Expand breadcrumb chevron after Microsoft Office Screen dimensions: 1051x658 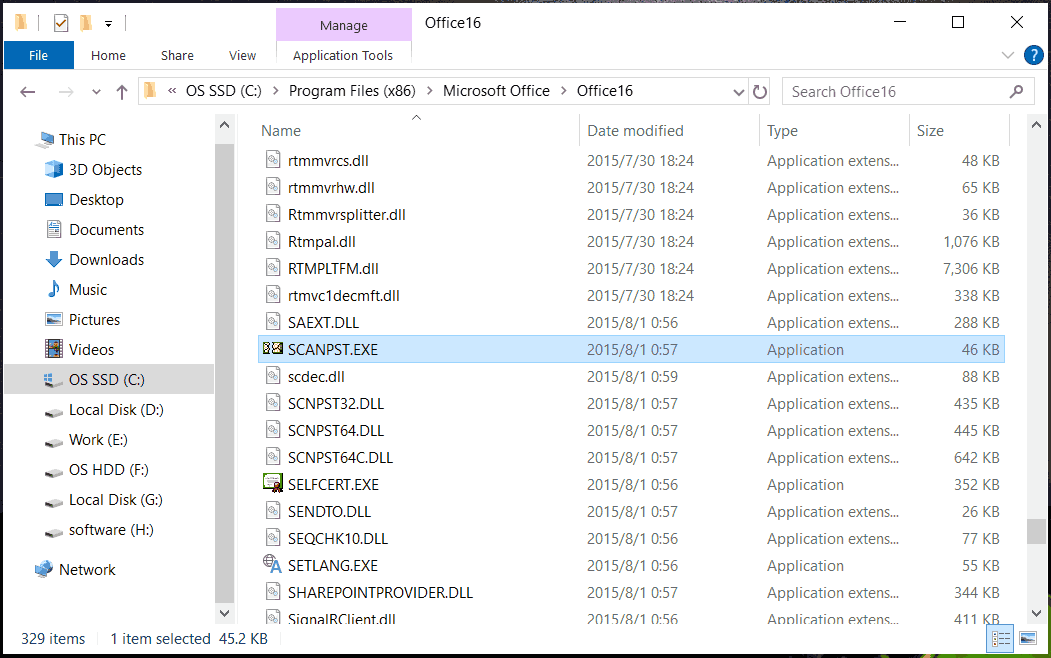[563, 91]
